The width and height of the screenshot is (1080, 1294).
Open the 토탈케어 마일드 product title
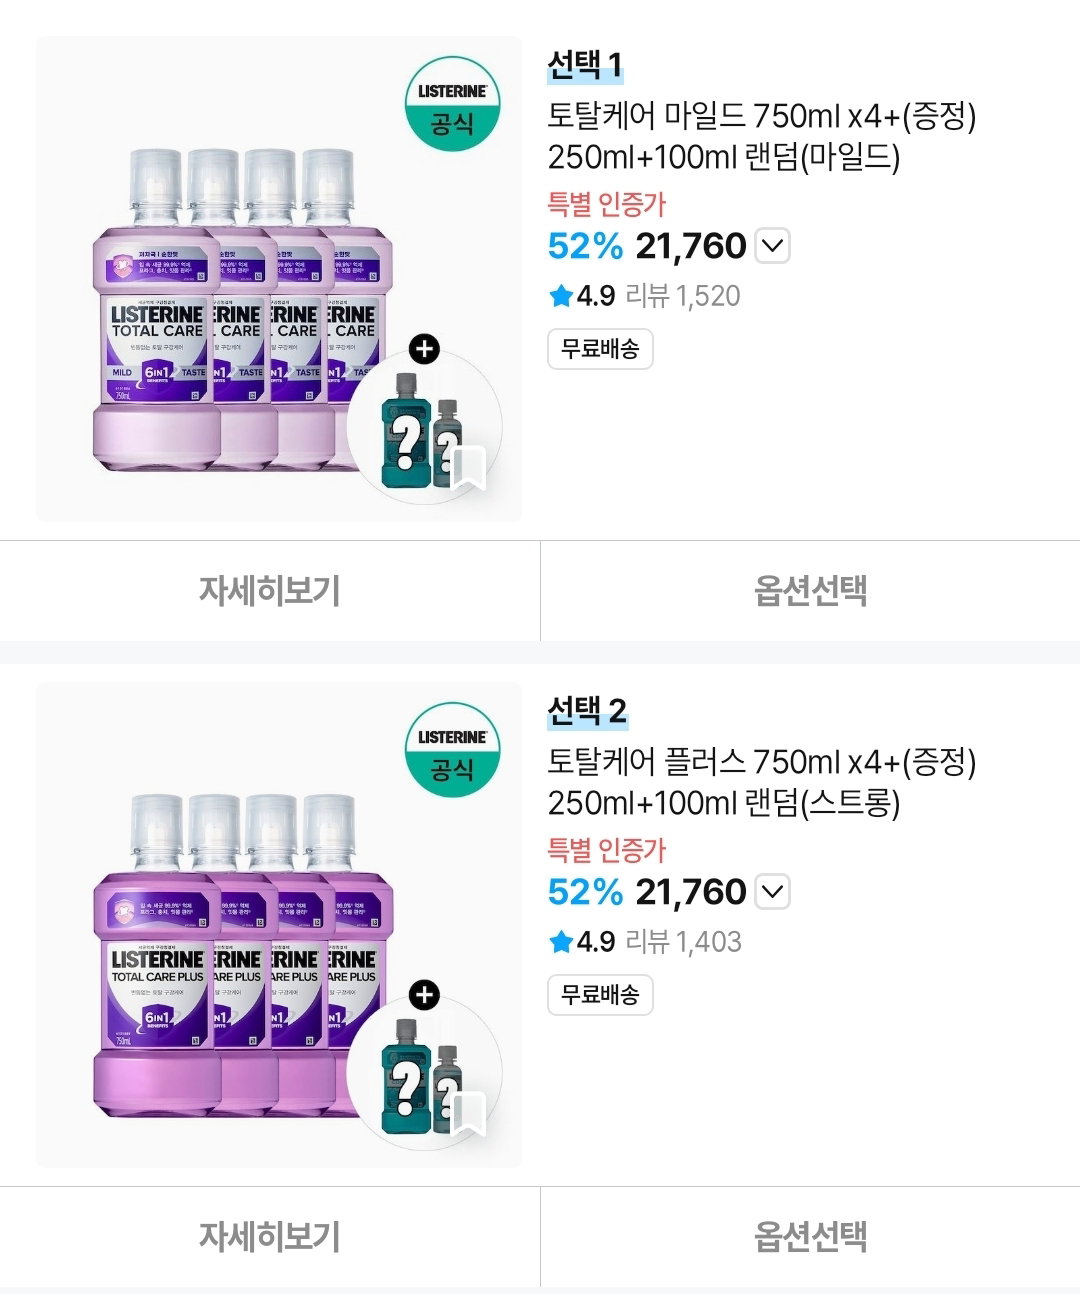(x=762, y=136)
